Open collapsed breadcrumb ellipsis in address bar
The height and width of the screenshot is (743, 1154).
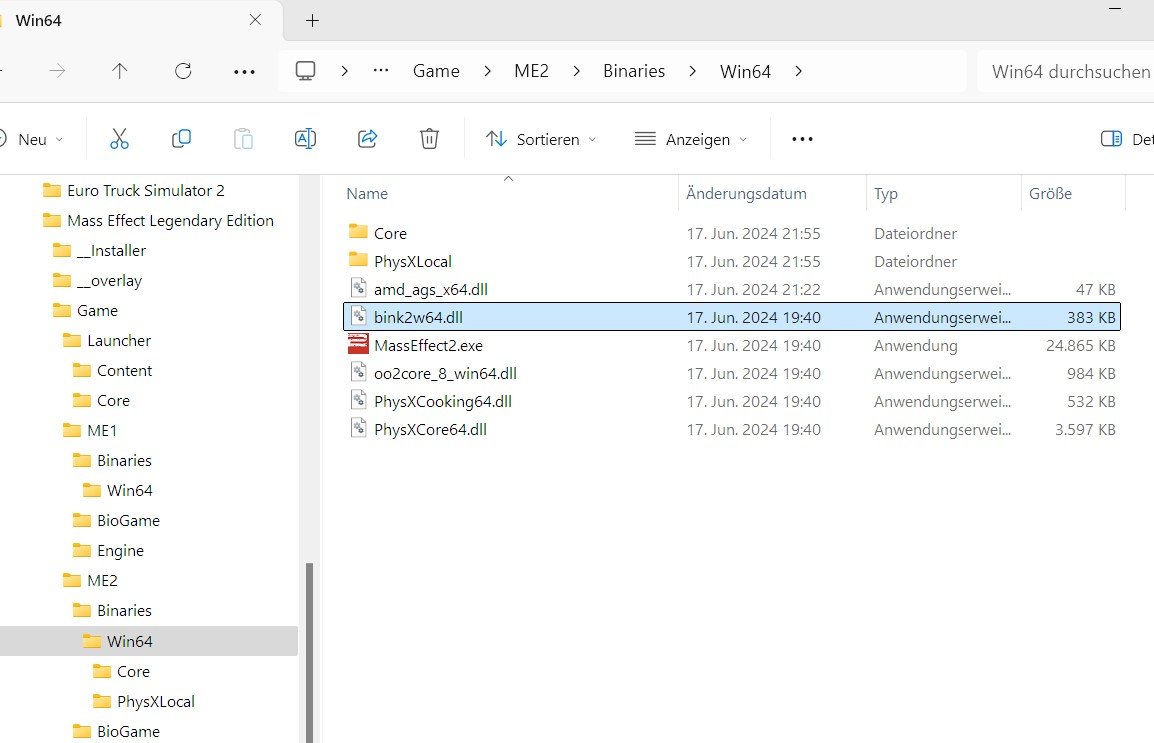coord(380,71)
